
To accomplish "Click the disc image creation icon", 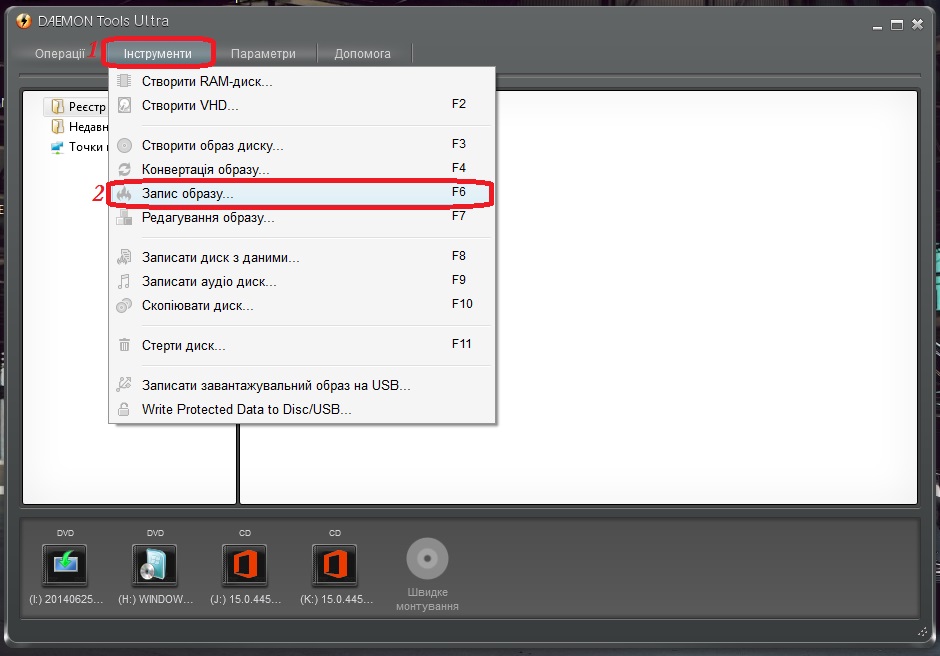I will pyautogui.click(x=124, y=145).
